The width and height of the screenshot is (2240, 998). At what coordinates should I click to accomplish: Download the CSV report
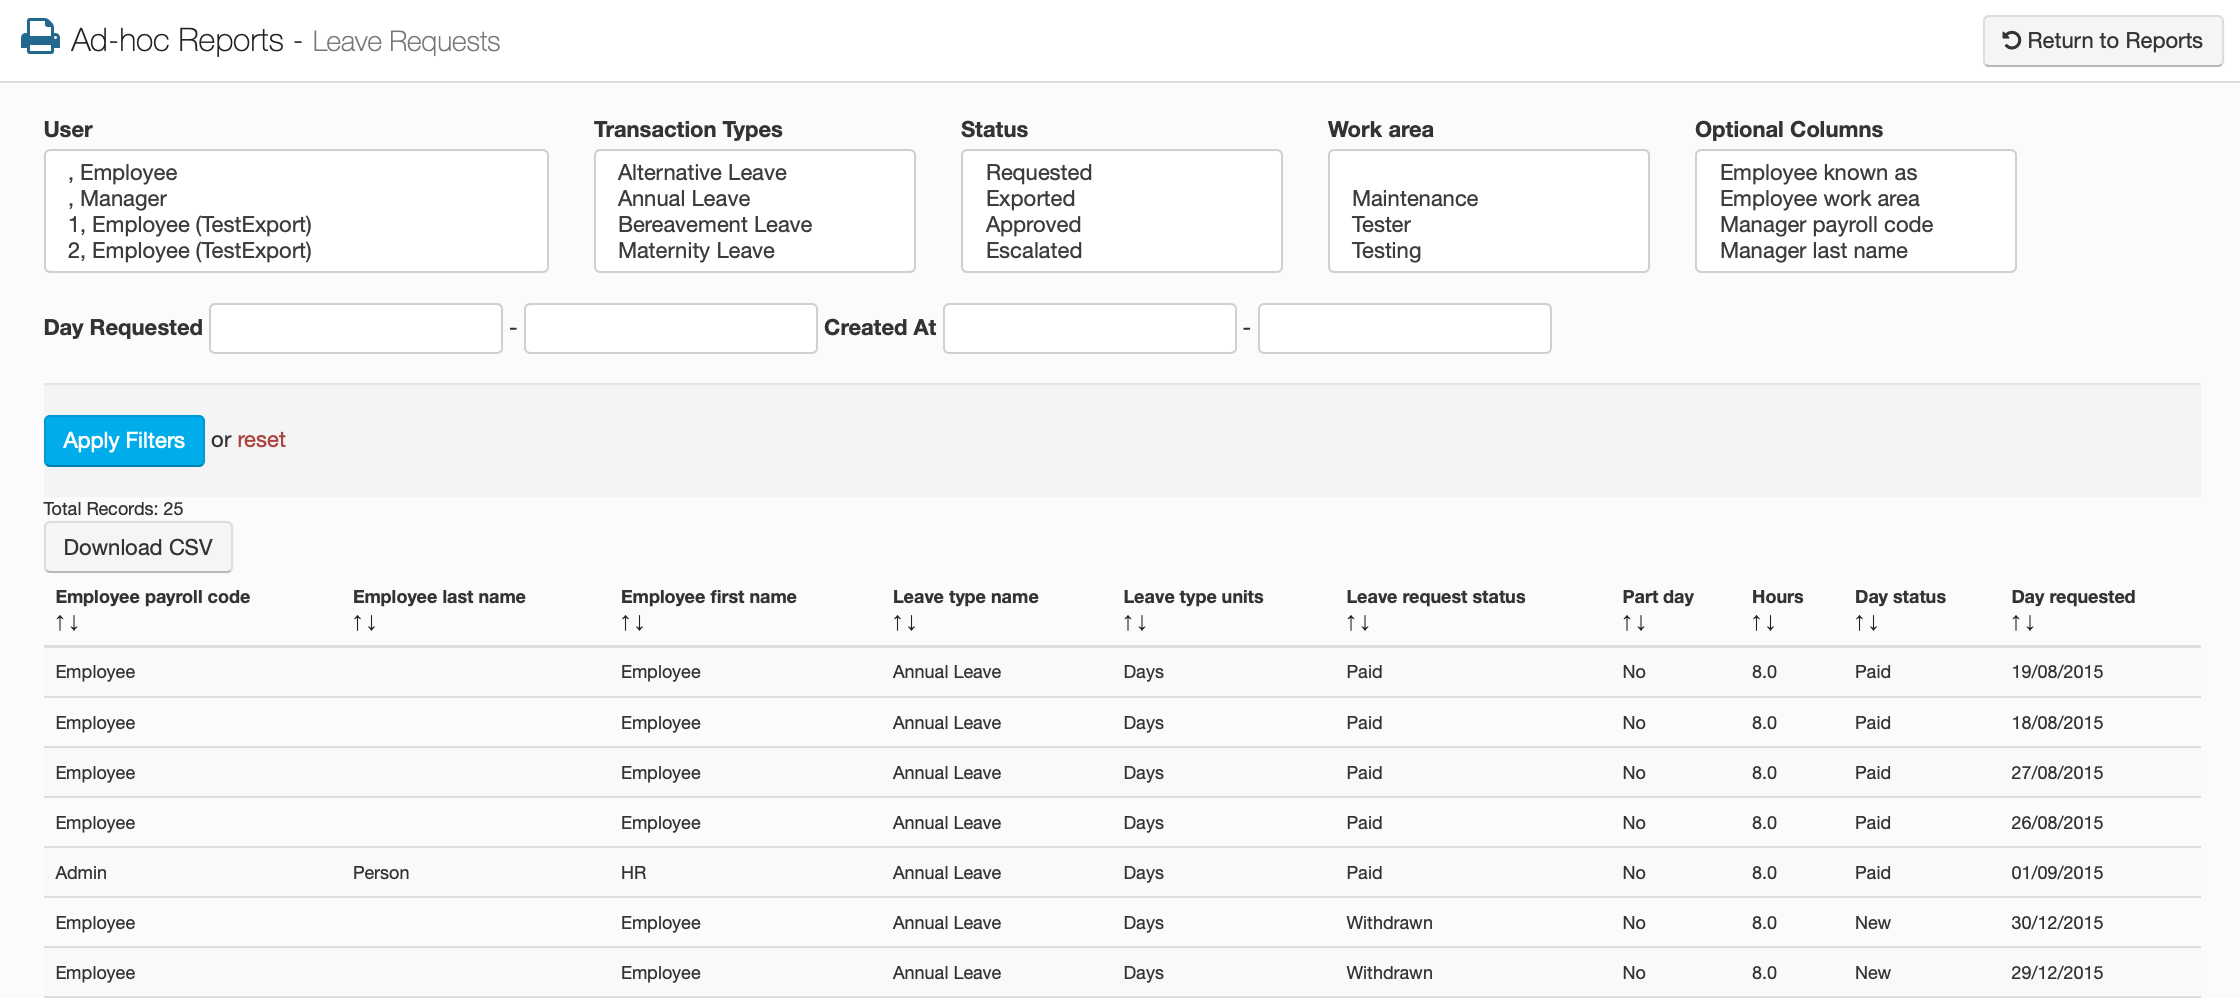pos(138,547)
